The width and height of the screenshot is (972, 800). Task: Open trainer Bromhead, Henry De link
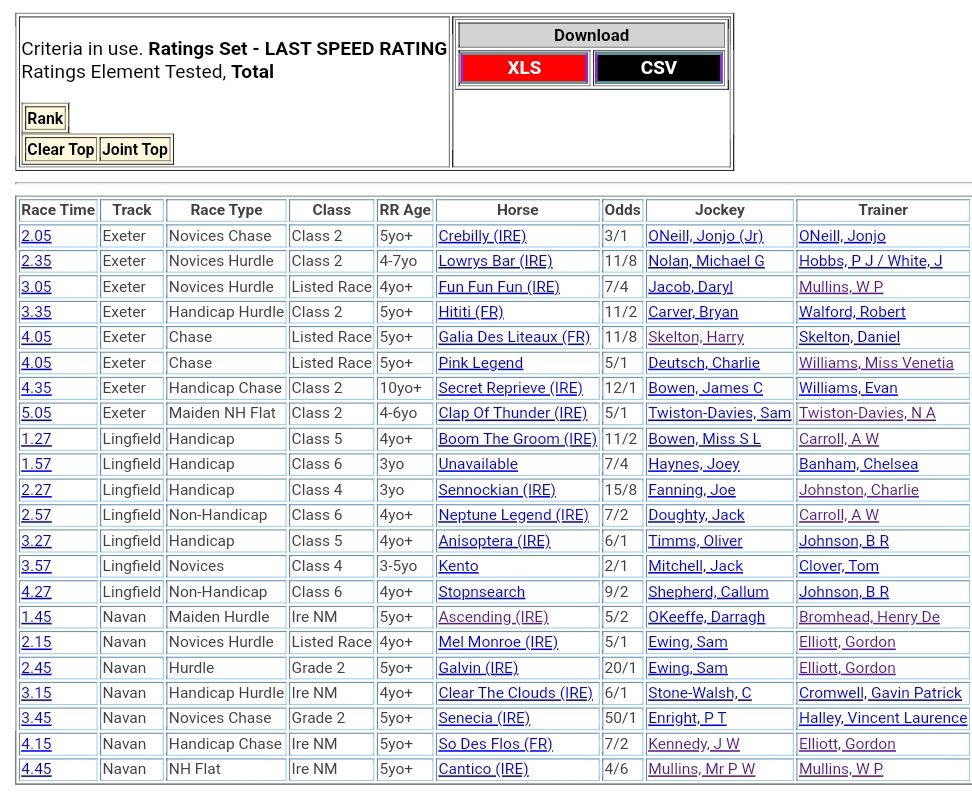[869, 617]
